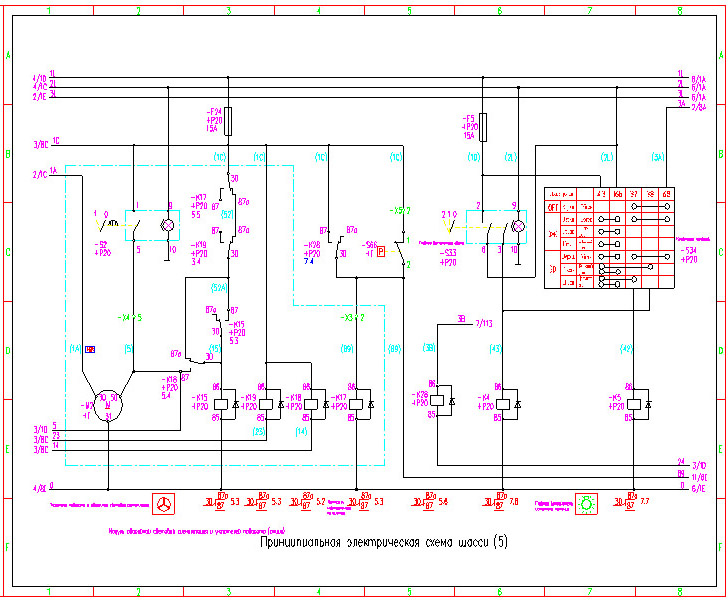The width and height of the screenshot is (728, 605).
Task: Click the (14) wire label
Action: 301,431
